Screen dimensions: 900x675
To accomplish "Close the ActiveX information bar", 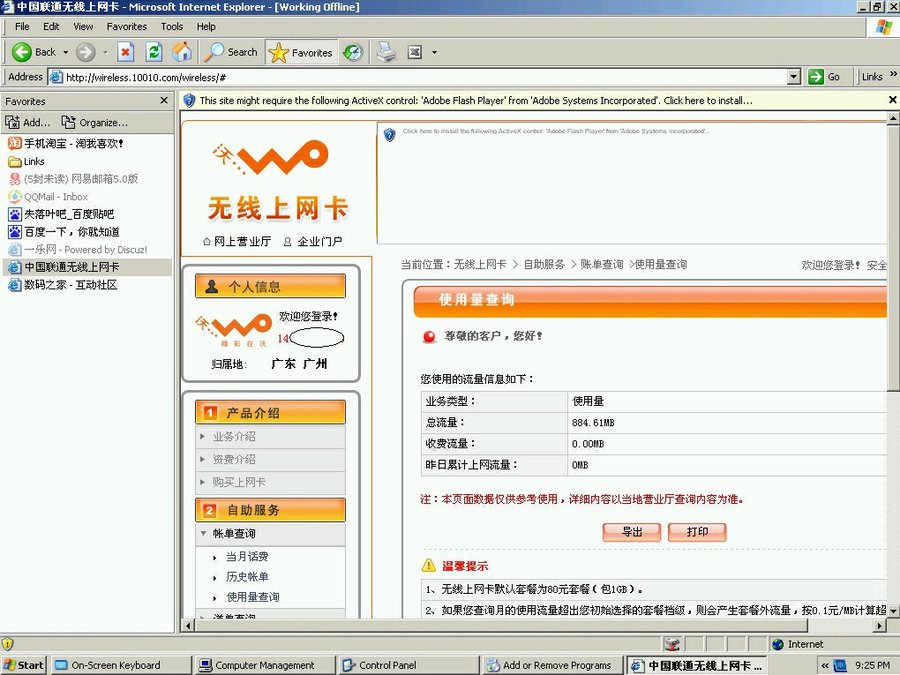I will [893, 100].
